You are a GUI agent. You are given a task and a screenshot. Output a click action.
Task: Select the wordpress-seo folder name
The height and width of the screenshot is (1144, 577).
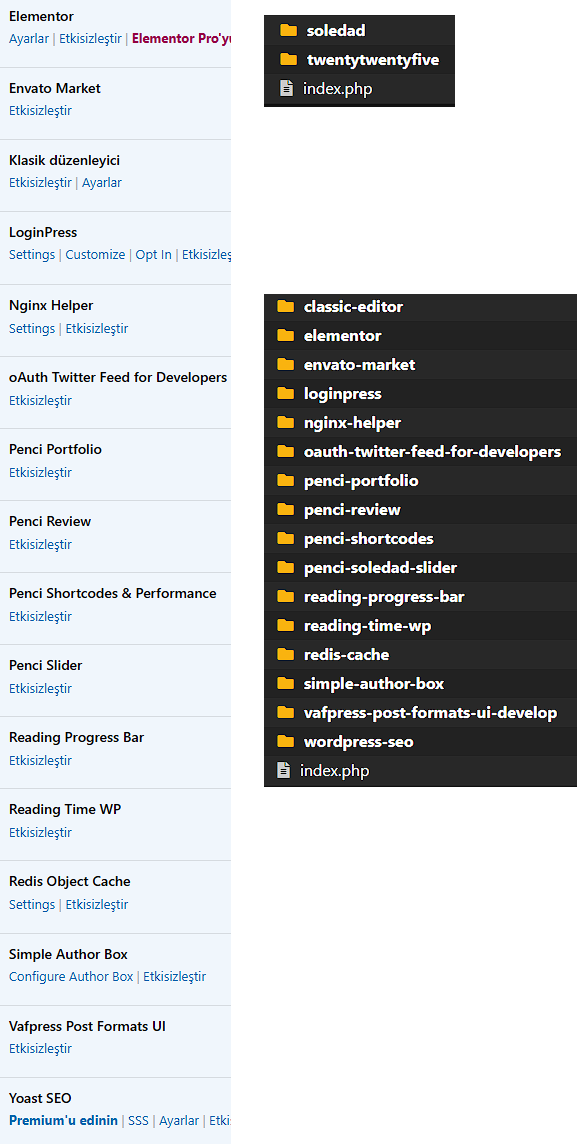[x=358, y=742]
